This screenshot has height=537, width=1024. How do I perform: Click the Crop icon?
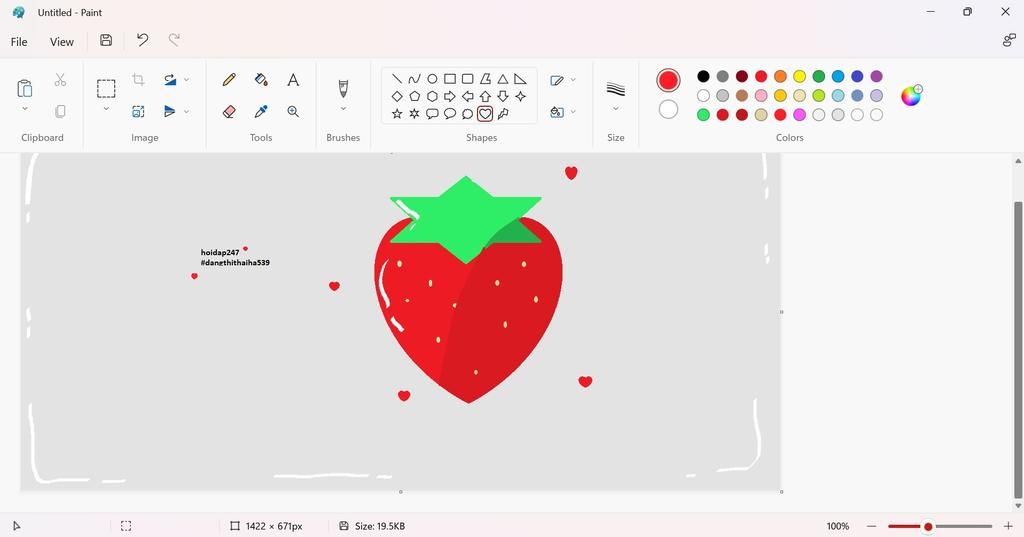point(138,80)
